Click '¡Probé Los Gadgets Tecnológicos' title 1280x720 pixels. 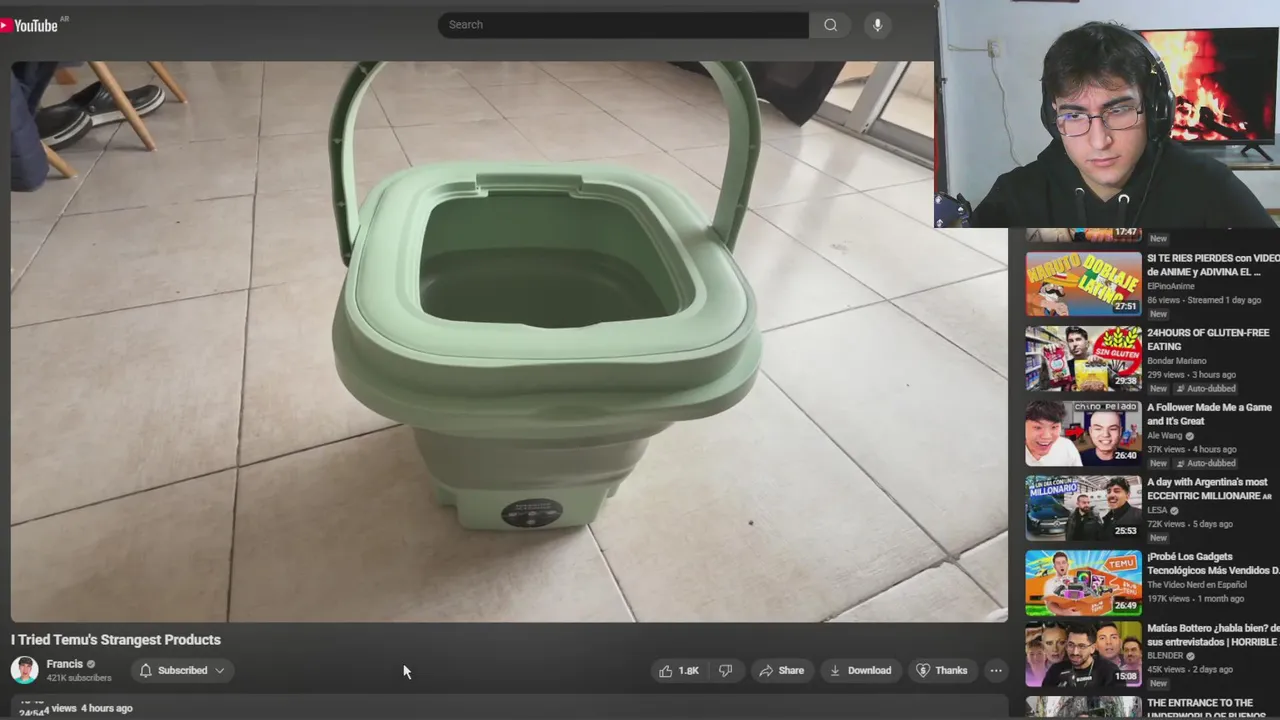[x=1213, y=563]
